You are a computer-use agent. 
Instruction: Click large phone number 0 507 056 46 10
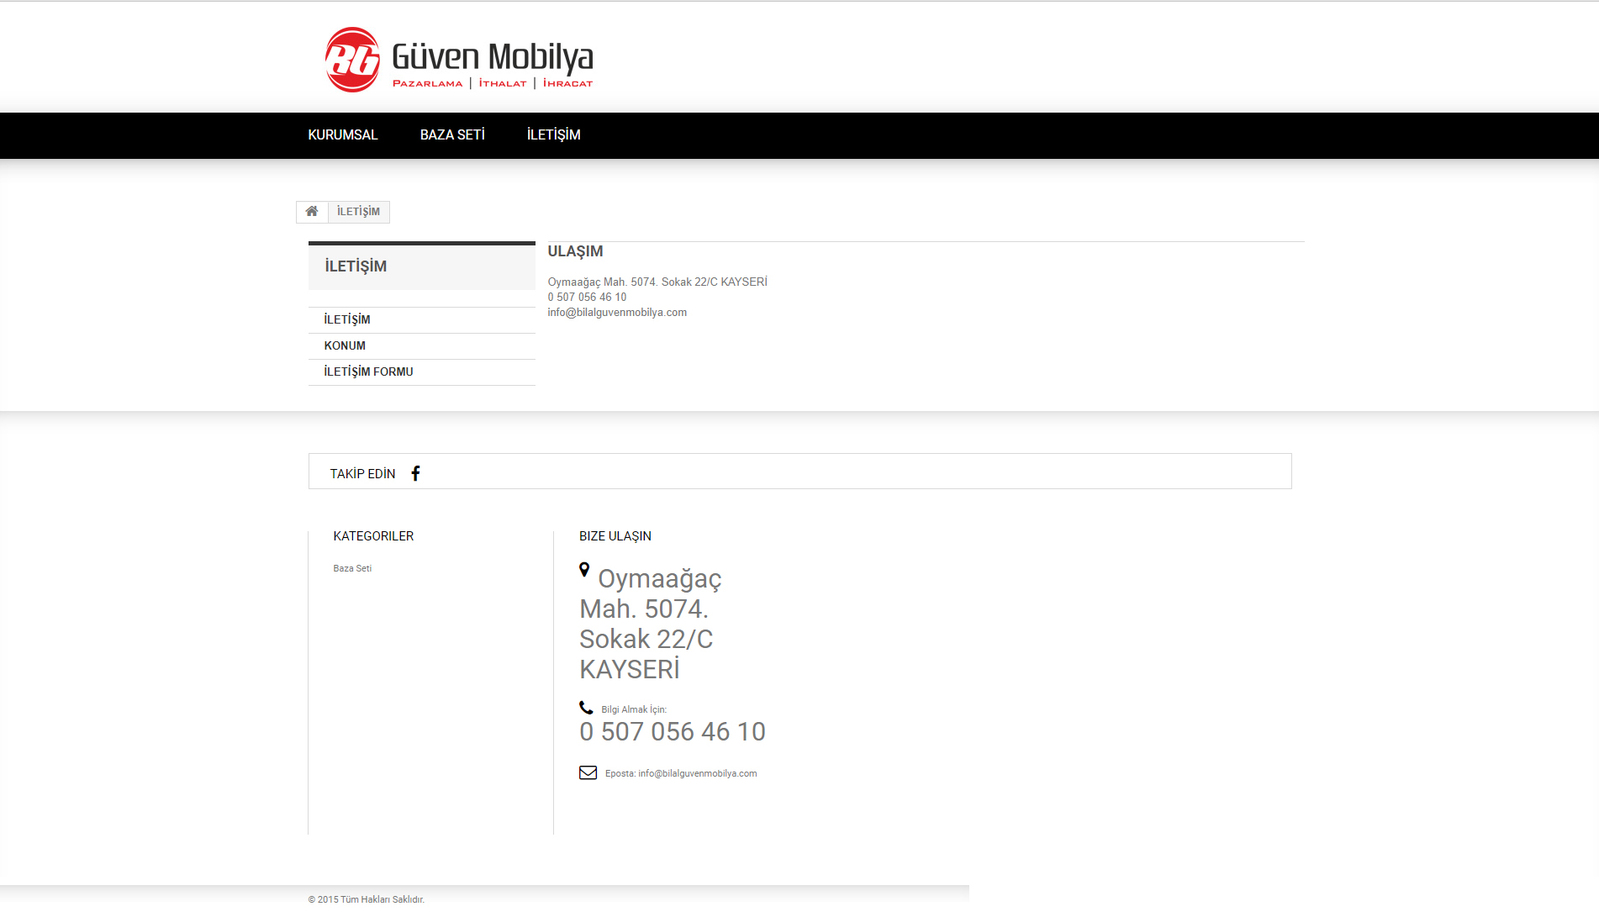[x=672, y=732]
